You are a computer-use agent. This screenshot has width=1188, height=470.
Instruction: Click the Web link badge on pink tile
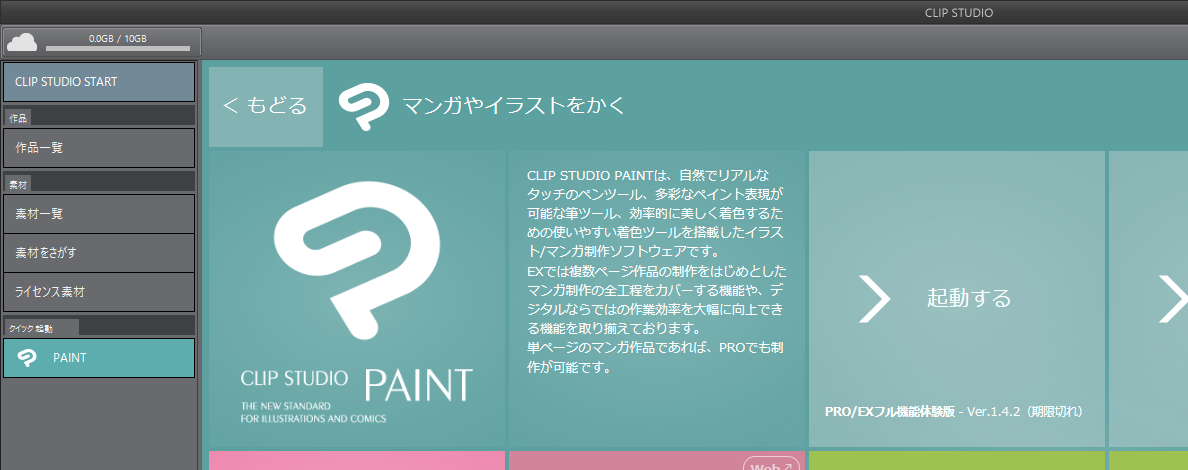771,465
